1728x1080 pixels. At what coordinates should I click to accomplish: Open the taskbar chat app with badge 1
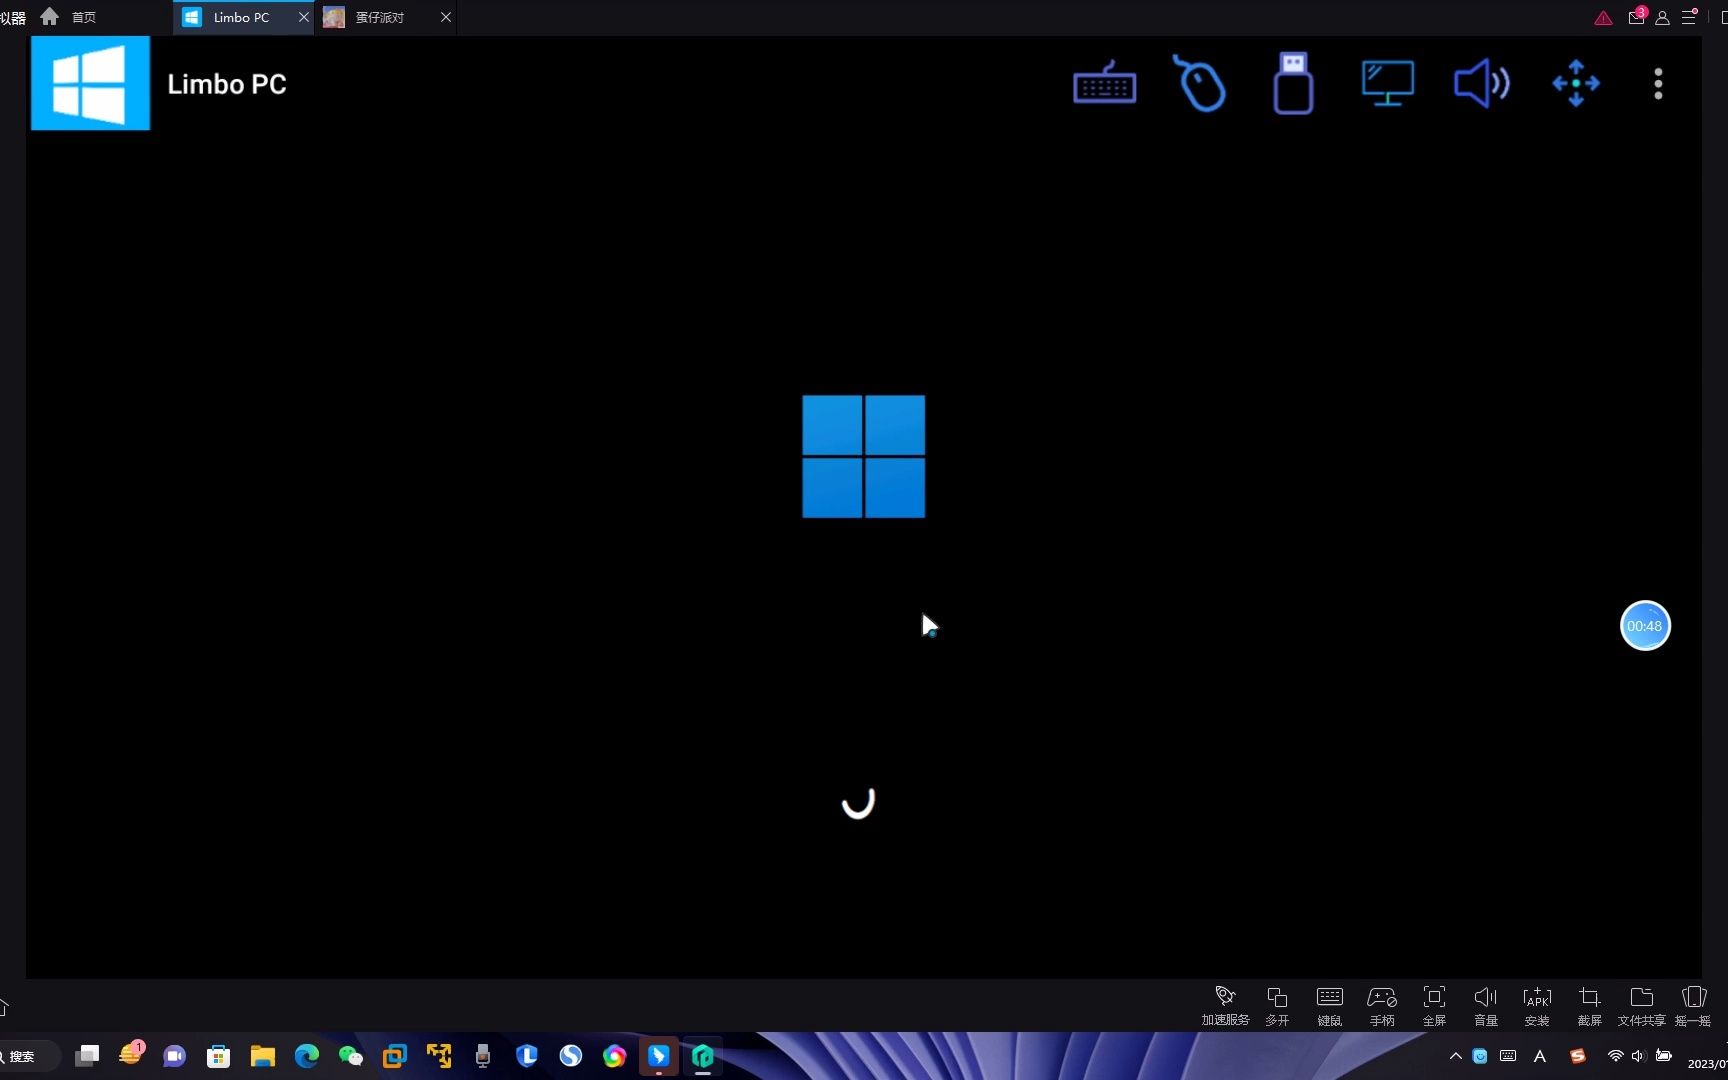tap(131, 1054)
